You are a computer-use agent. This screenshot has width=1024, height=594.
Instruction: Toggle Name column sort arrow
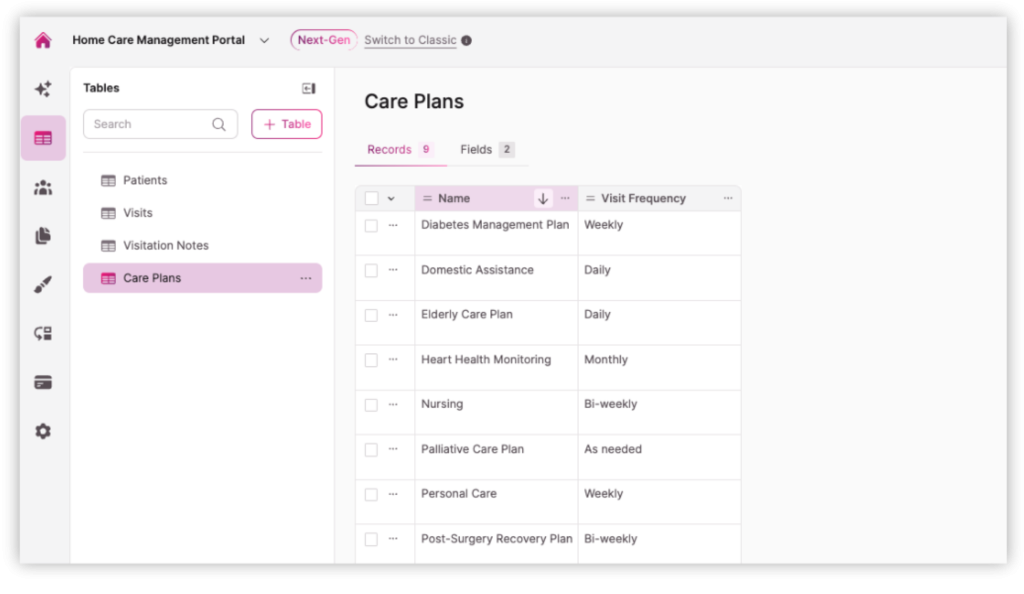[543, 198]
